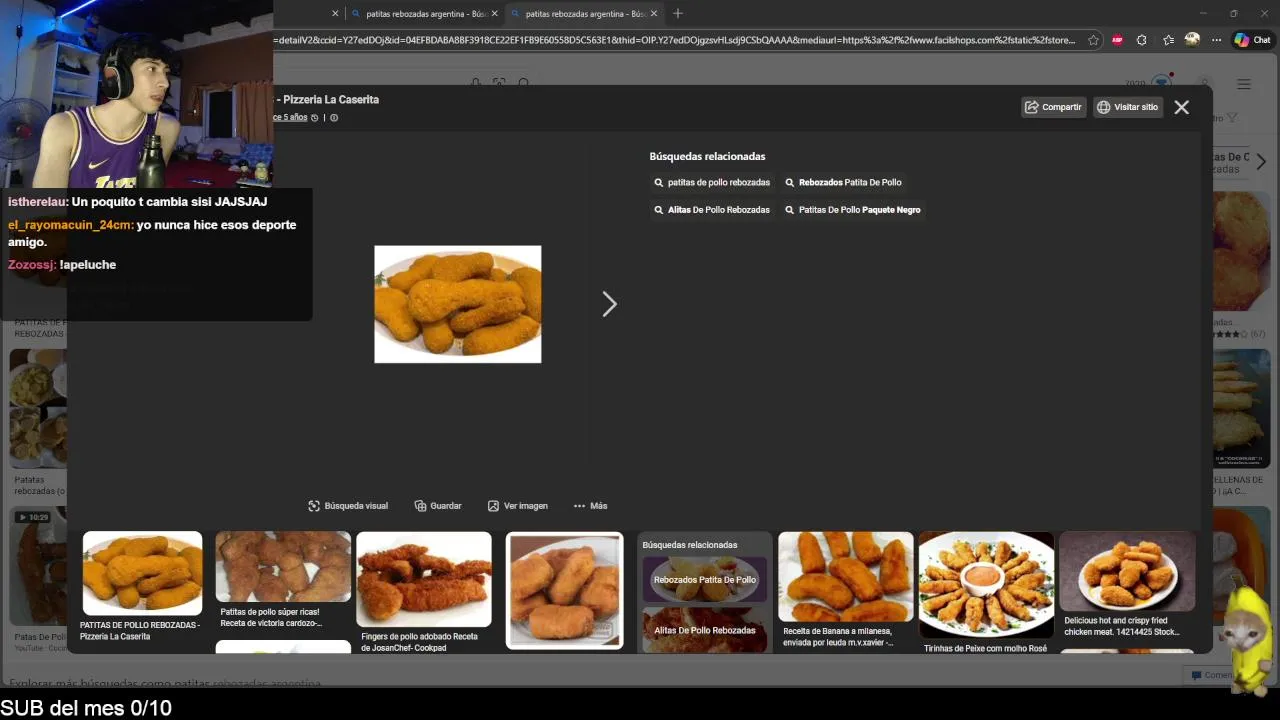Close the leftmost partially hidden tab
This screenshot has width=1280, height=720.
tap(335, 14)
